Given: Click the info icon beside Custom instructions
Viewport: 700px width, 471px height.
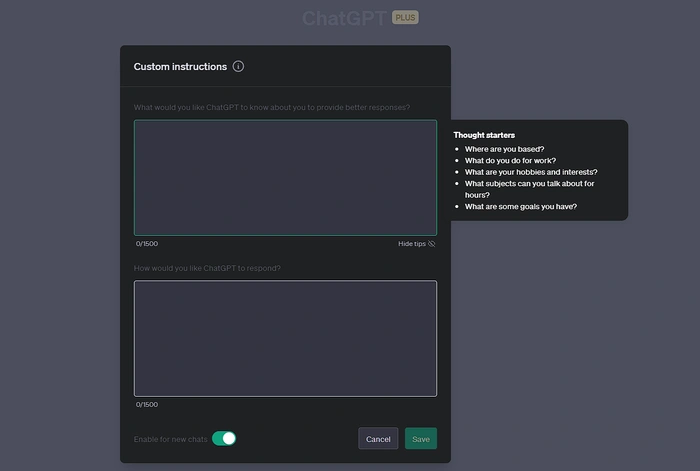Looking at the screenshot, I should point(238,67).
